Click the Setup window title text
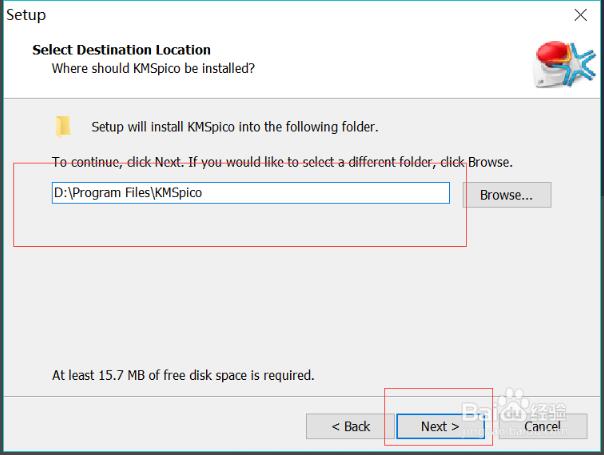Viewport: 604px width, 455px height. pos(26,16)
